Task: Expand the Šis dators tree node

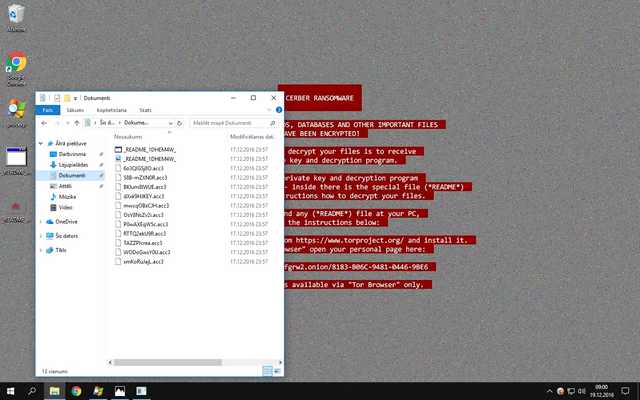Action: [41, 236]
